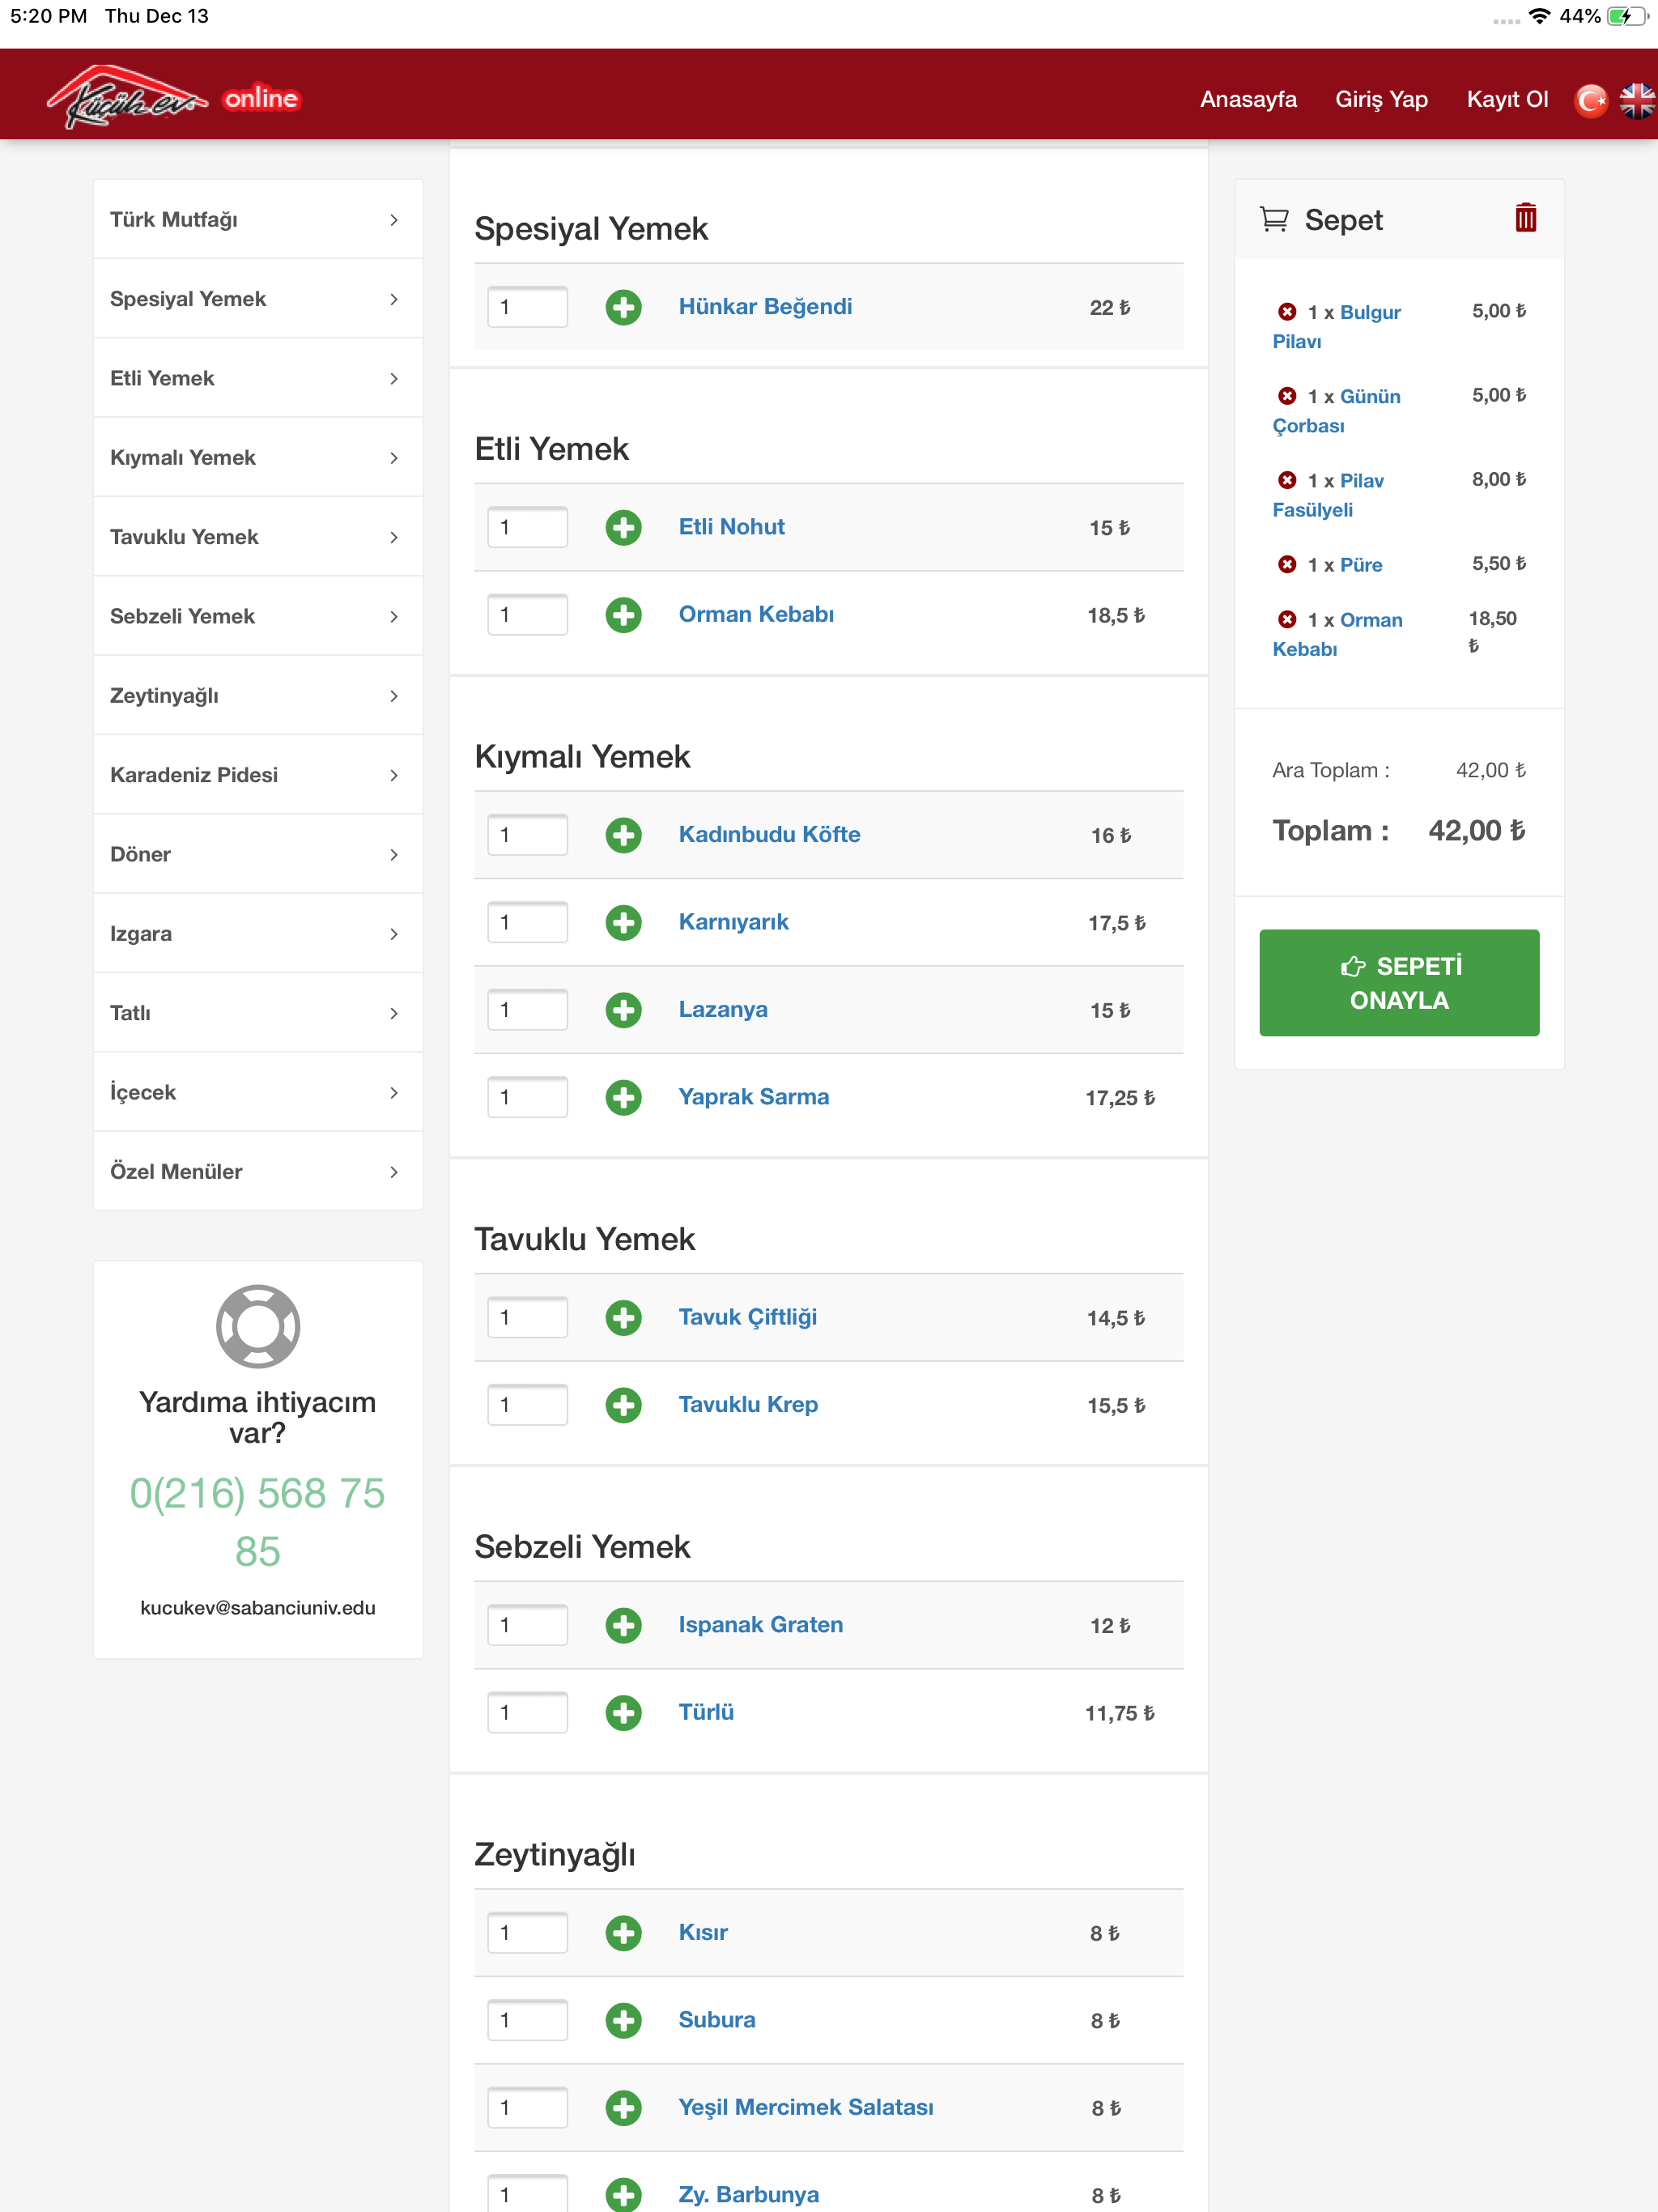Expand the Karadeniz Pidesi category
The image size is (1658, 2212).
(x=258, y=775)
